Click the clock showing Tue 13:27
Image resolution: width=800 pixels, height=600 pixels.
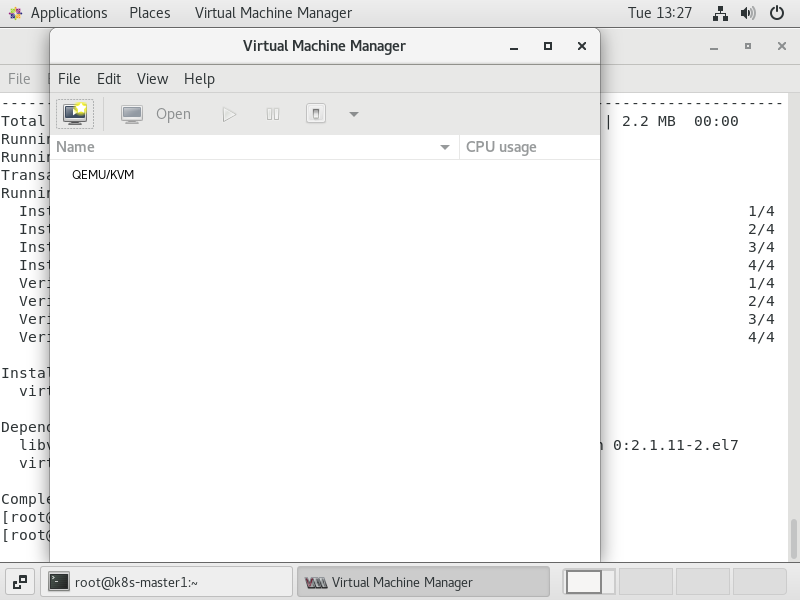tap(660, 13)
